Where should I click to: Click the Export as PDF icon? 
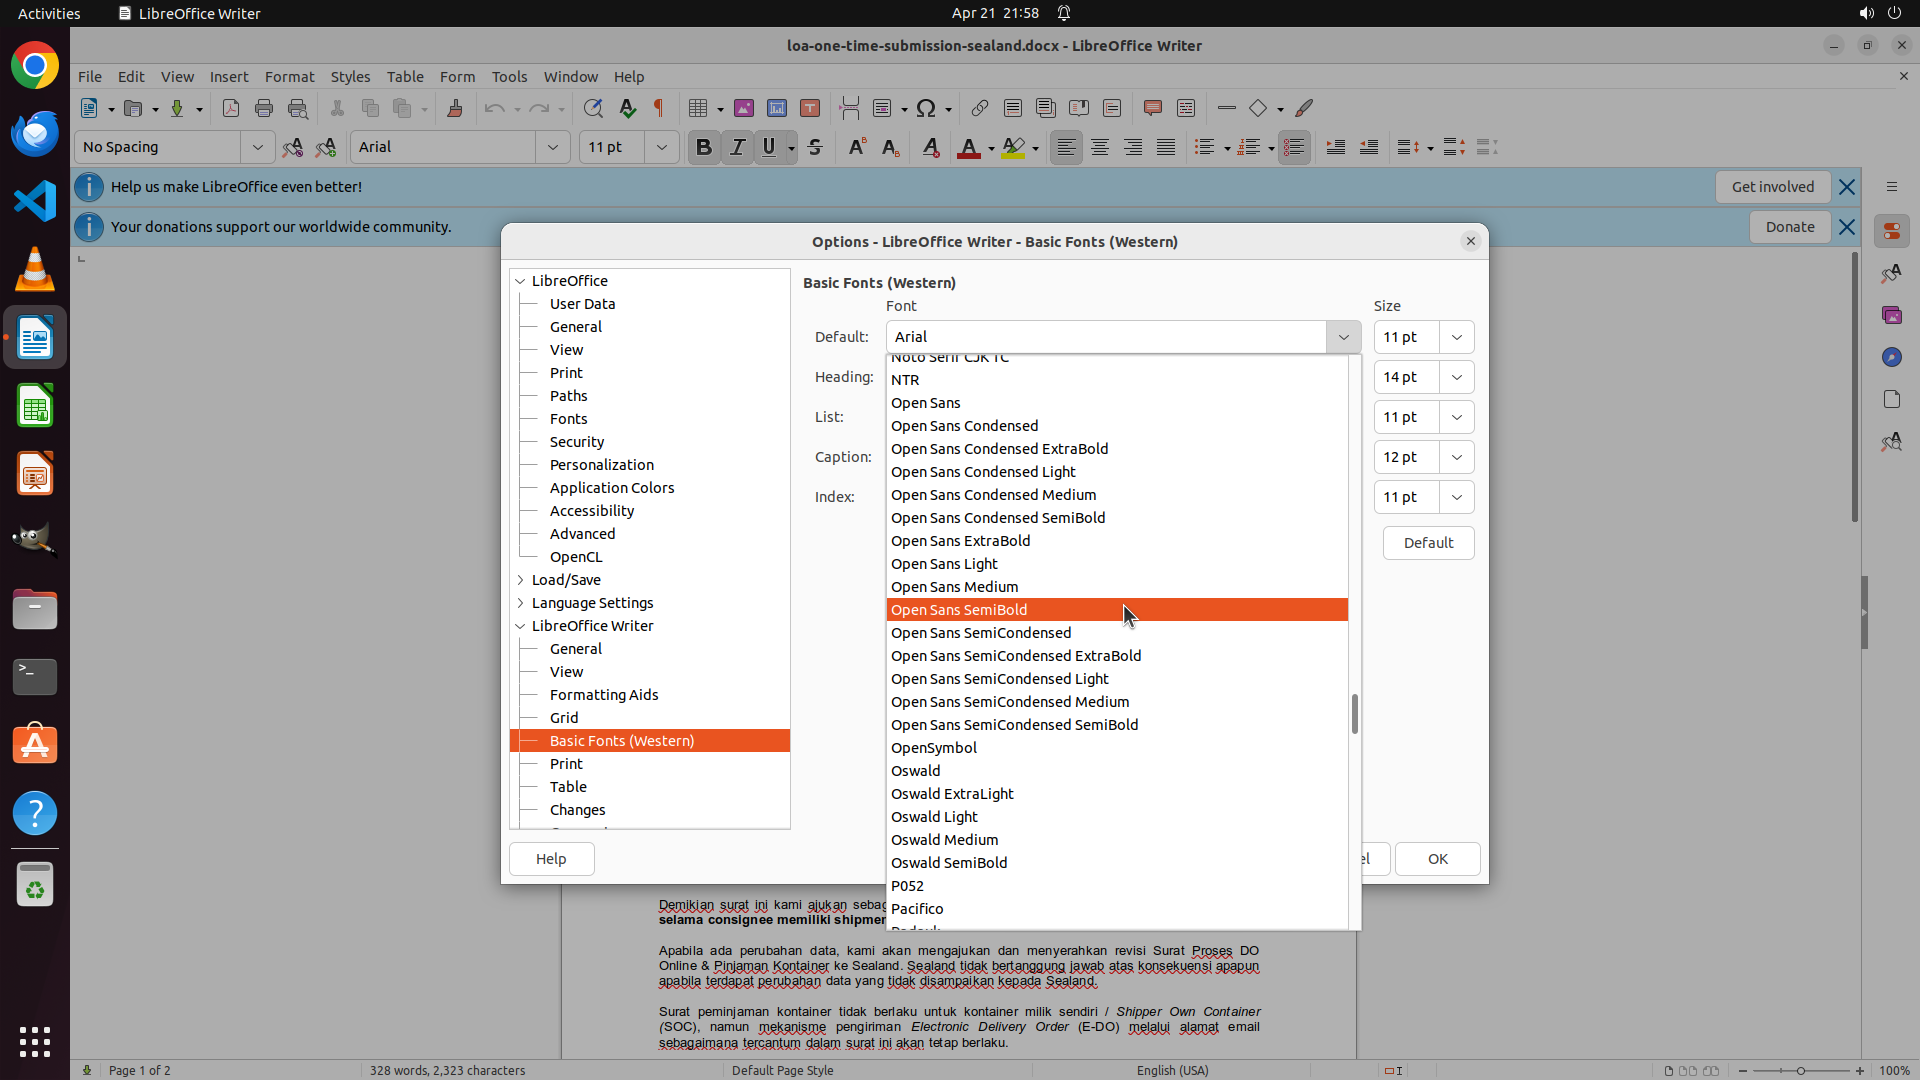tap(231, 108)
